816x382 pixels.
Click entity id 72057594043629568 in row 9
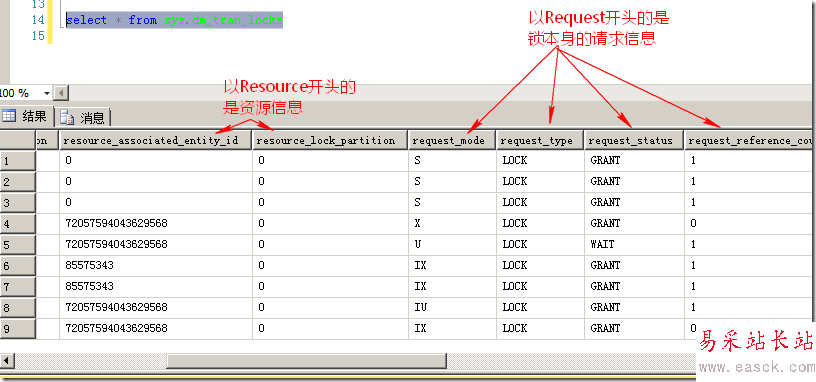point(156,328)
